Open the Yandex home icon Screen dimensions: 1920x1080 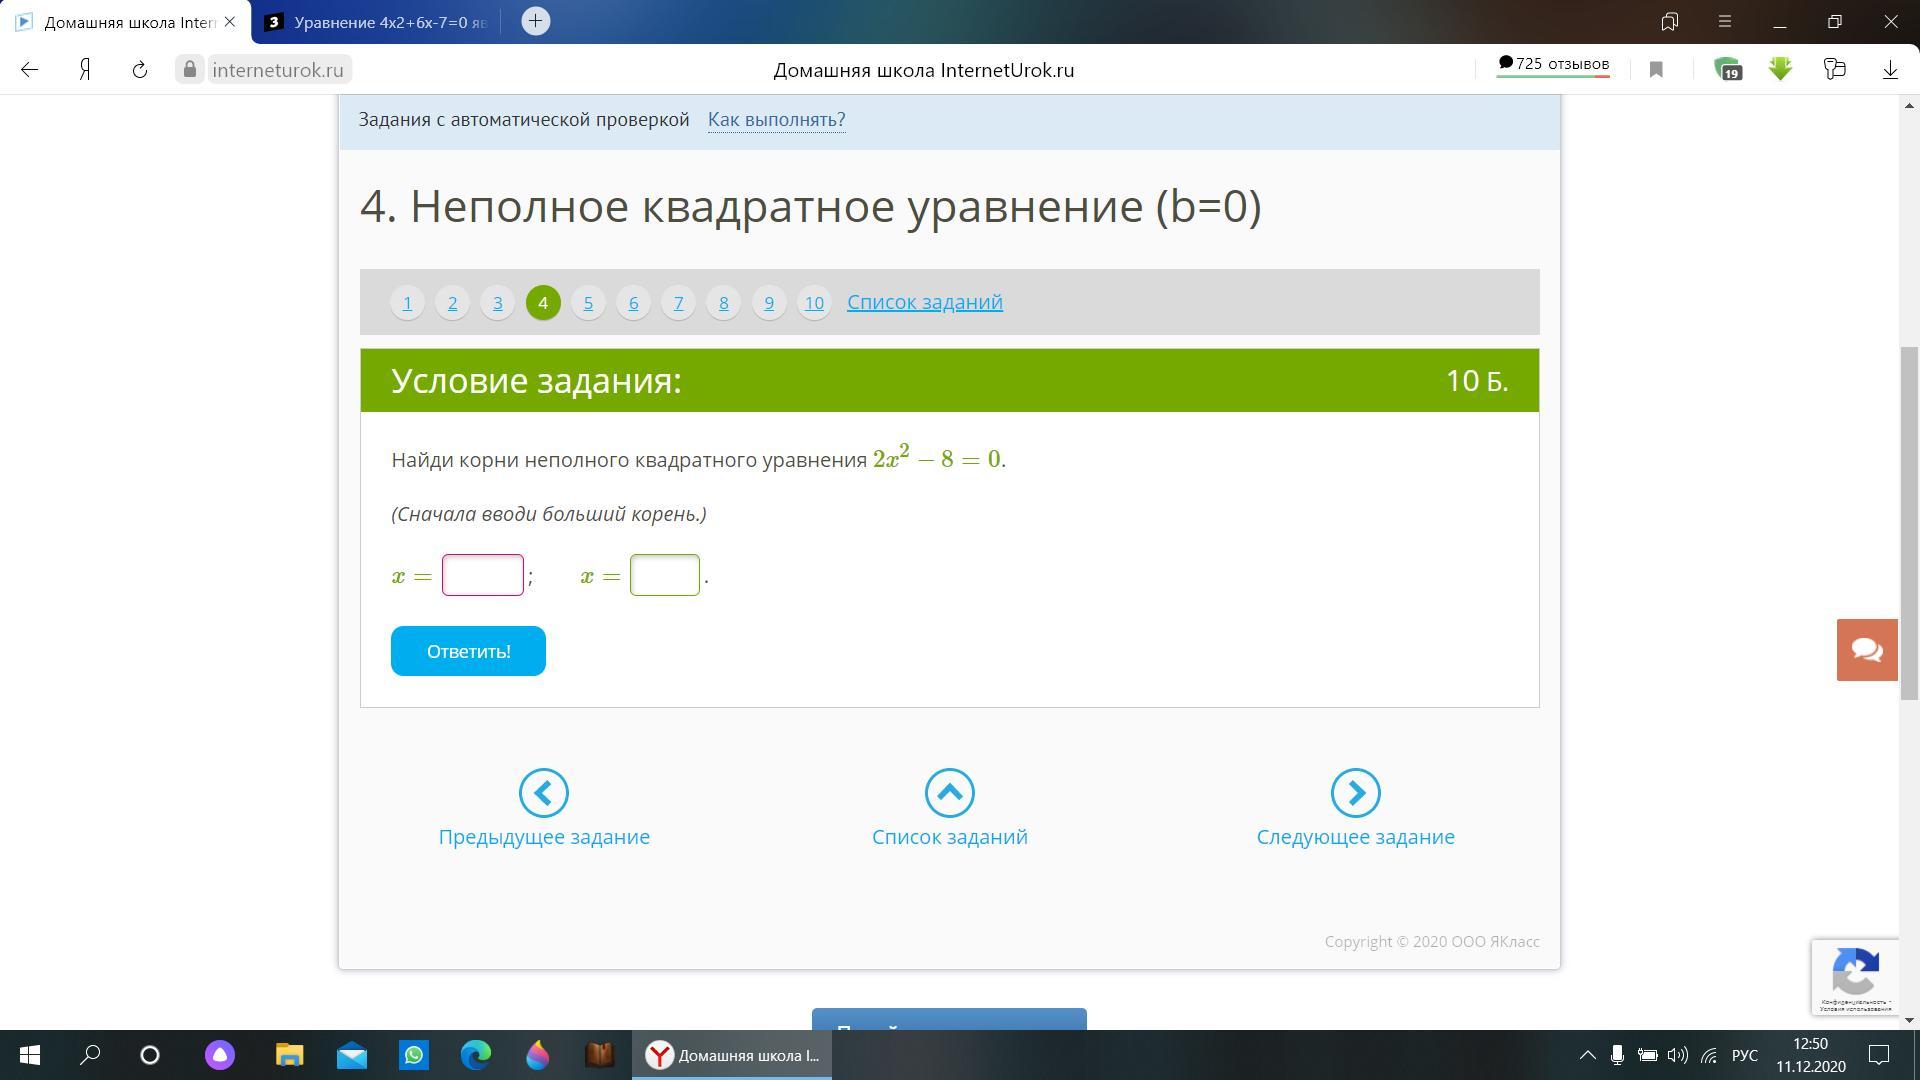click(x=86, y=69)
